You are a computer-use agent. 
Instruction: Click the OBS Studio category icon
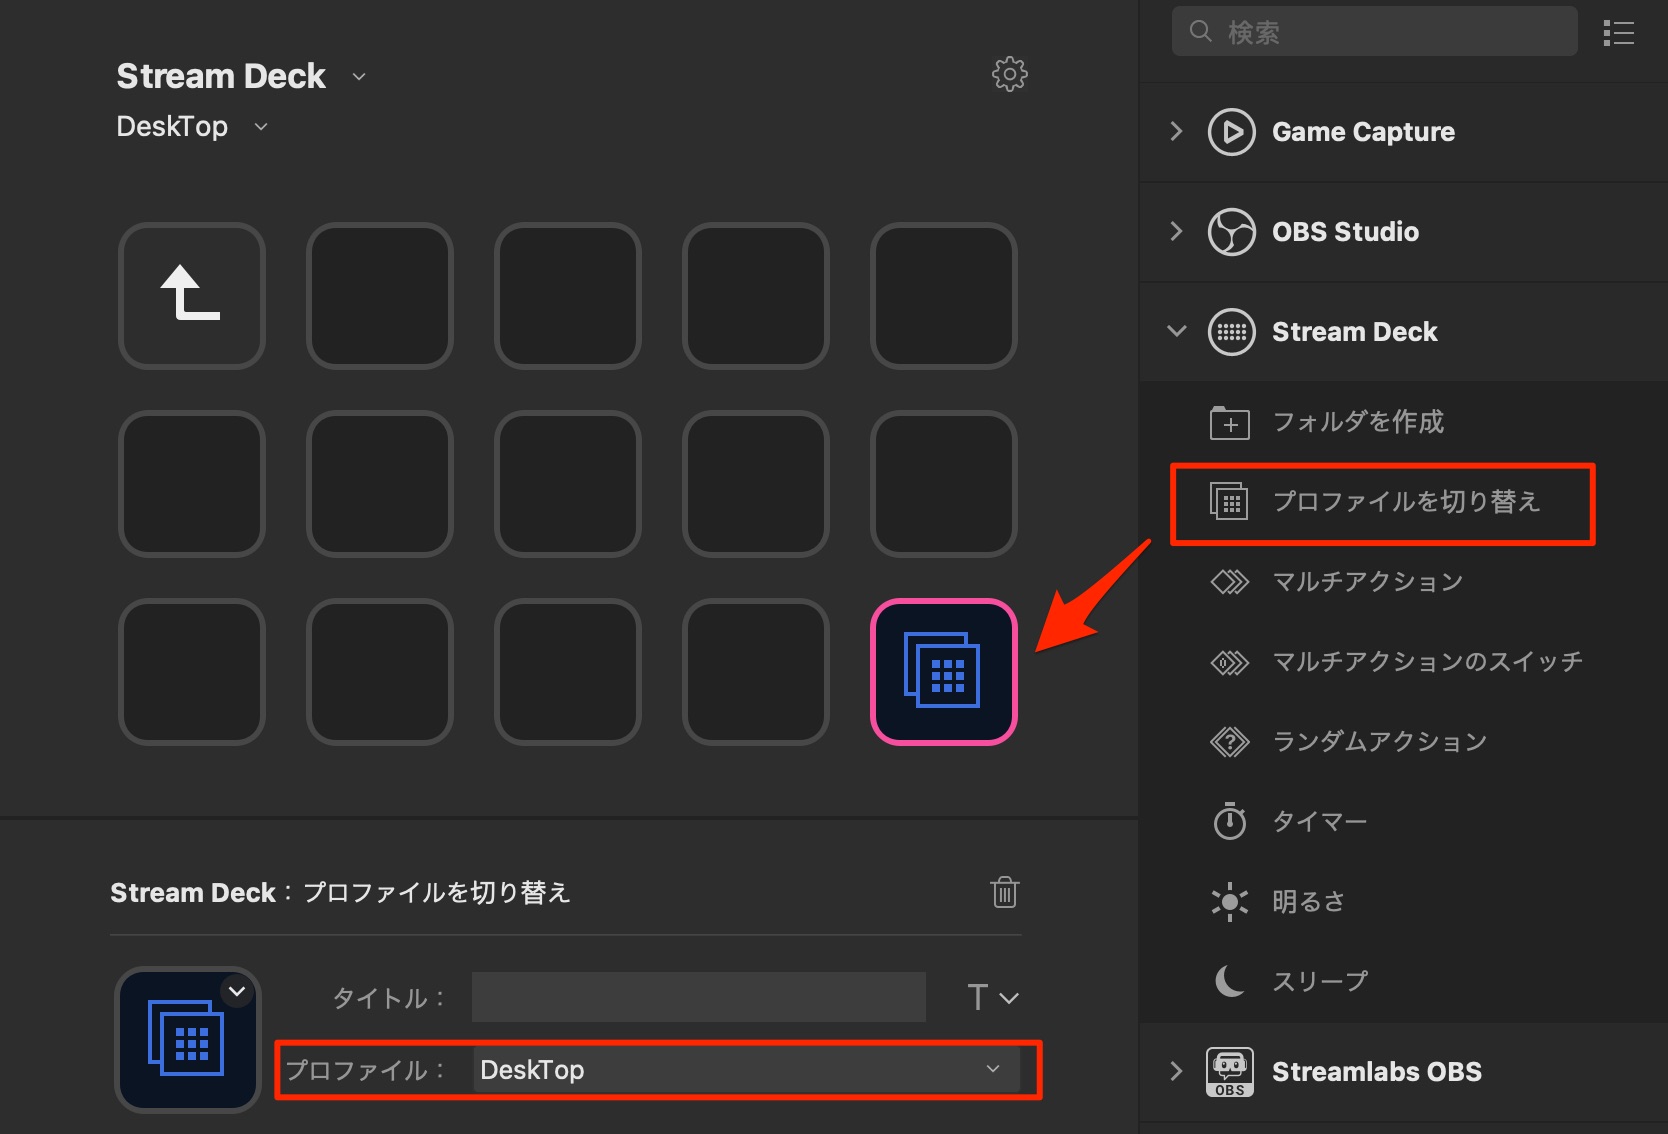point(1231,232)
